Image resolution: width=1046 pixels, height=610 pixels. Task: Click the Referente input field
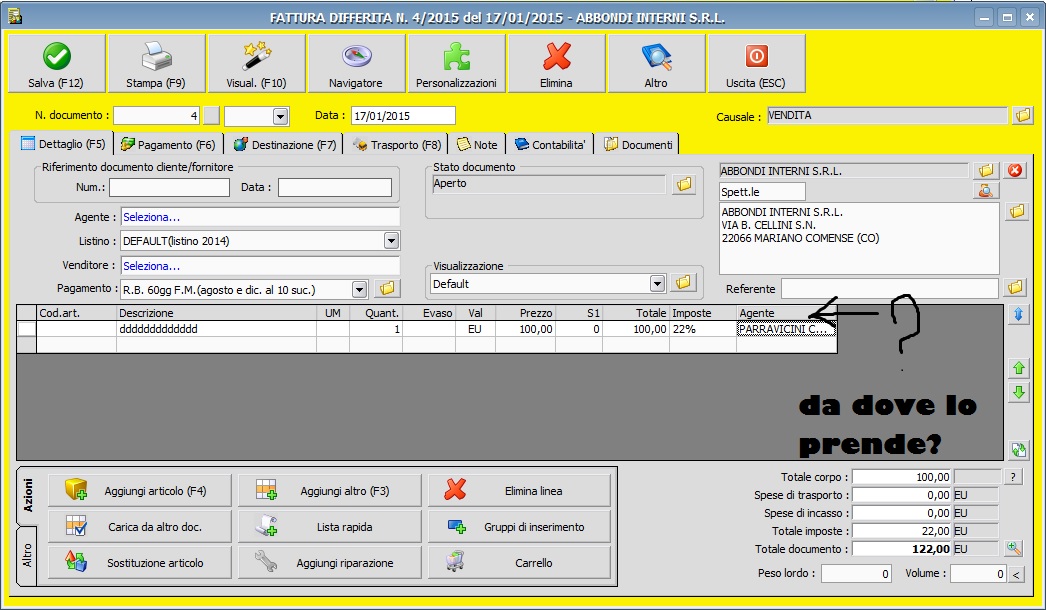click(890, 288)
